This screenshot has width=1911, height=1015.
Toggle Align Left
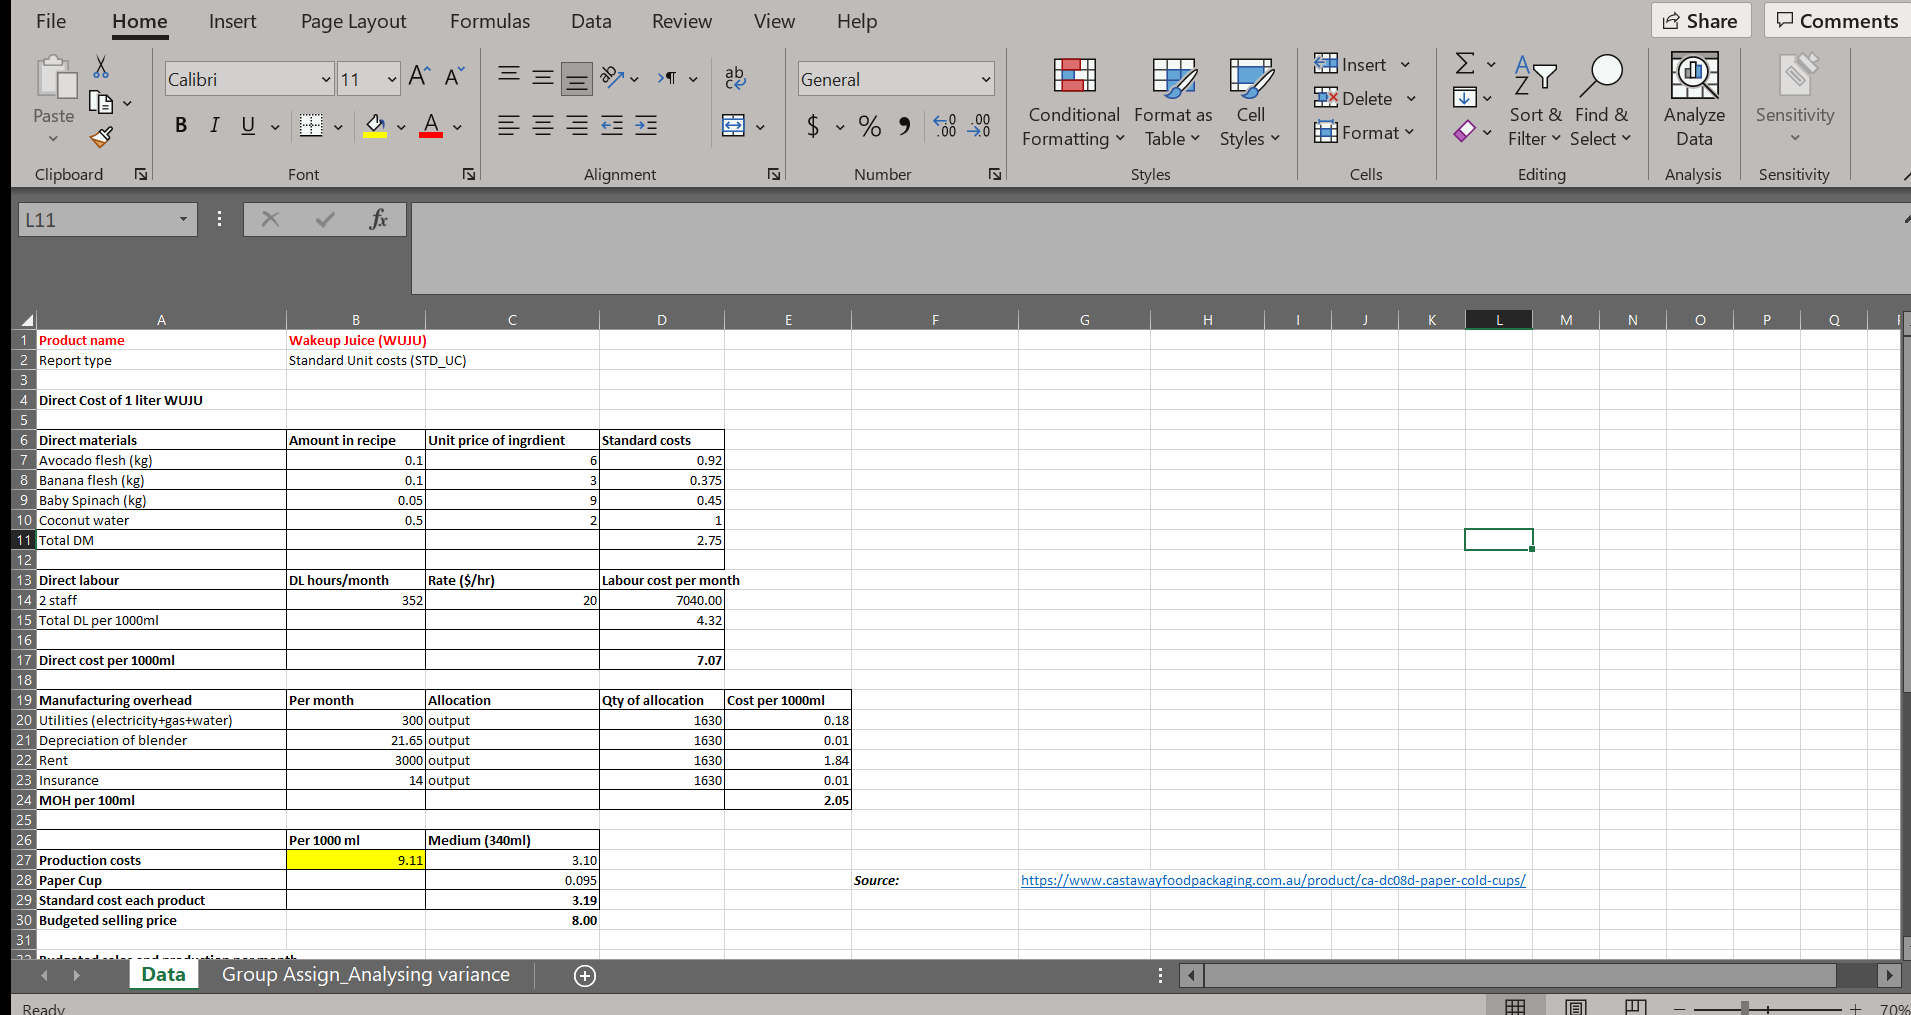pyautogui.click(x=509, y=126)
